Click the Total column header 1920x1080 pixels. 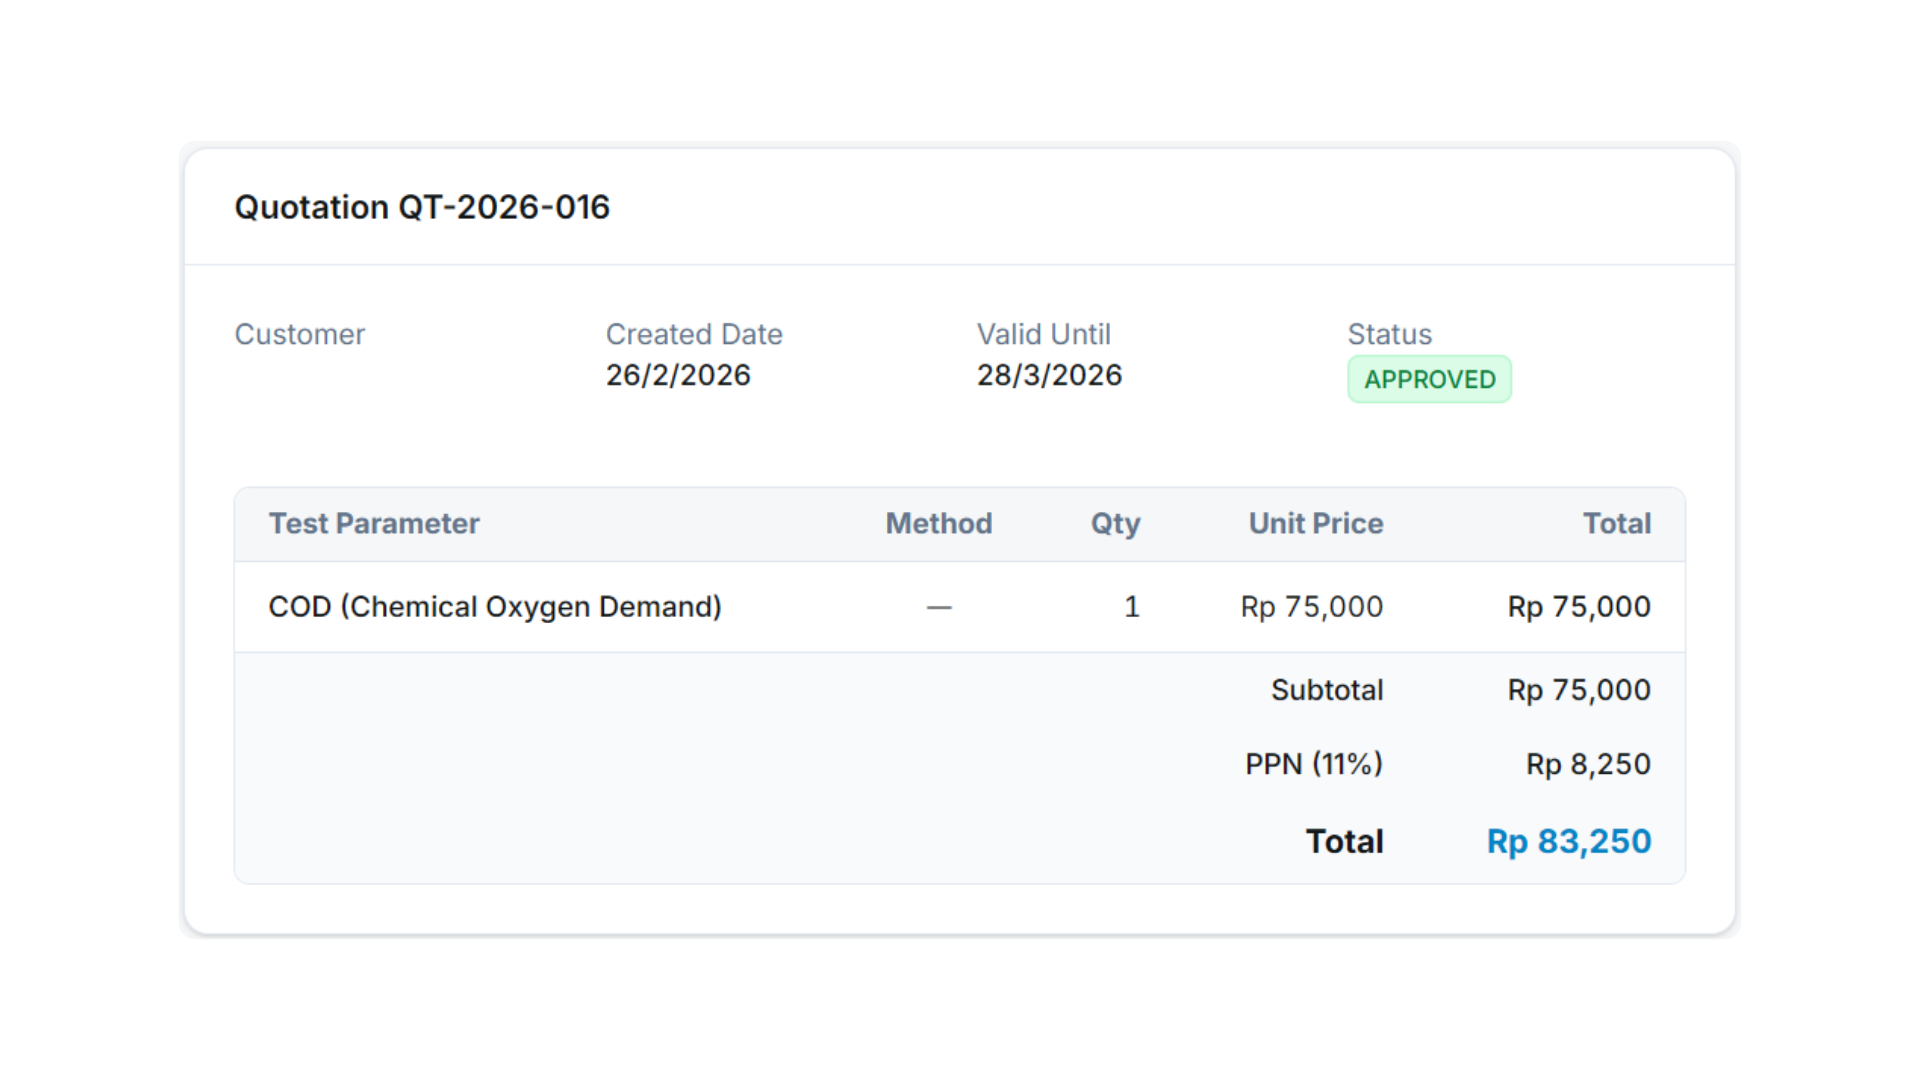[1617, 523]
